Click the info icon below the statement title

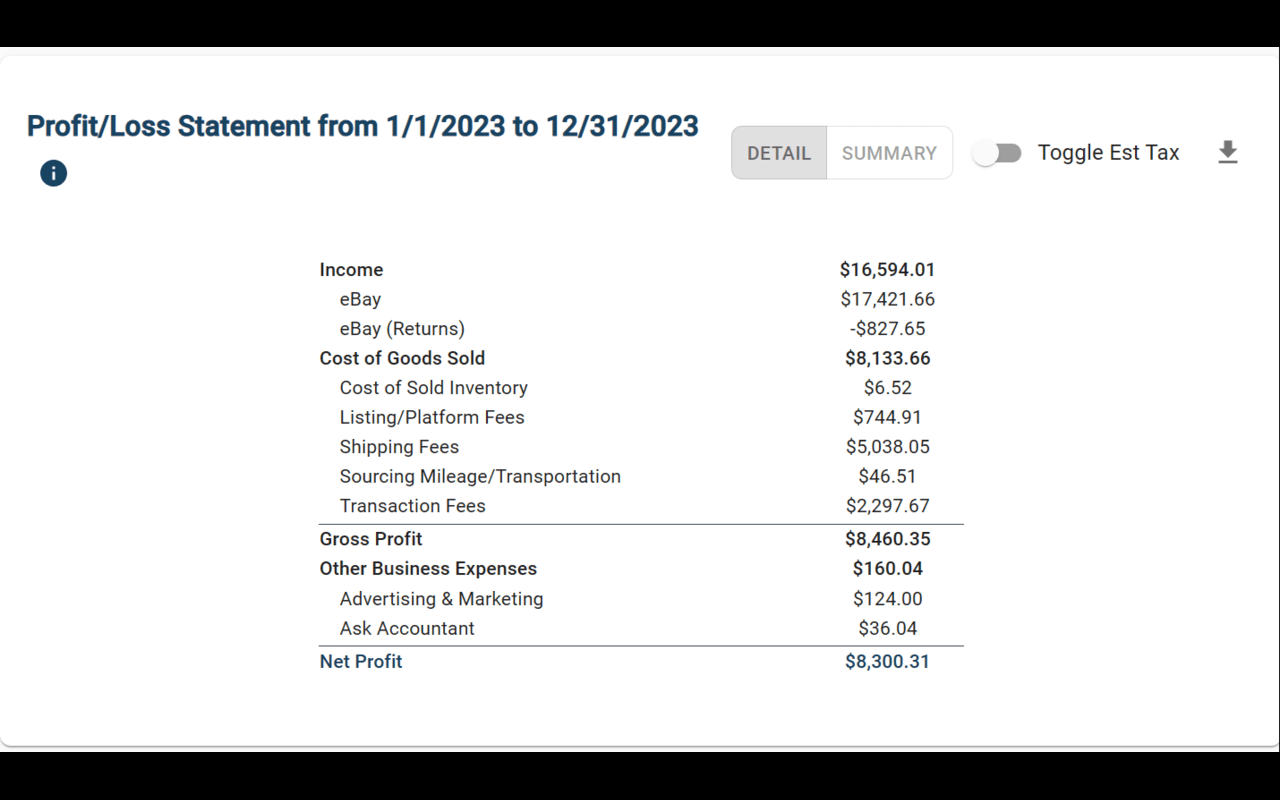click(x=53, y=173)
